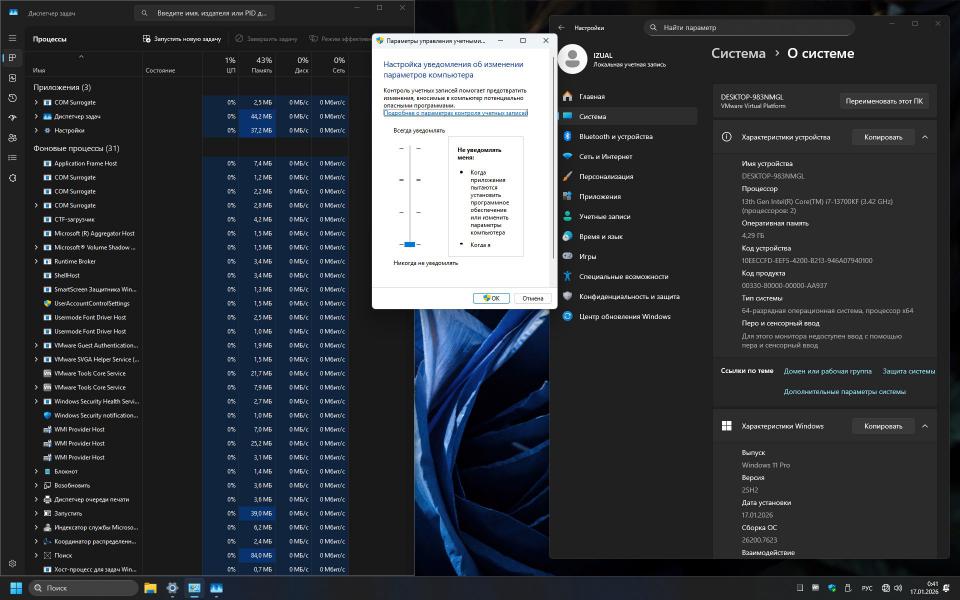This screenshot has width=960, height=600.
Task: Open Performance page in Task Manager sidebar
Action: click(x=12, y=77)
